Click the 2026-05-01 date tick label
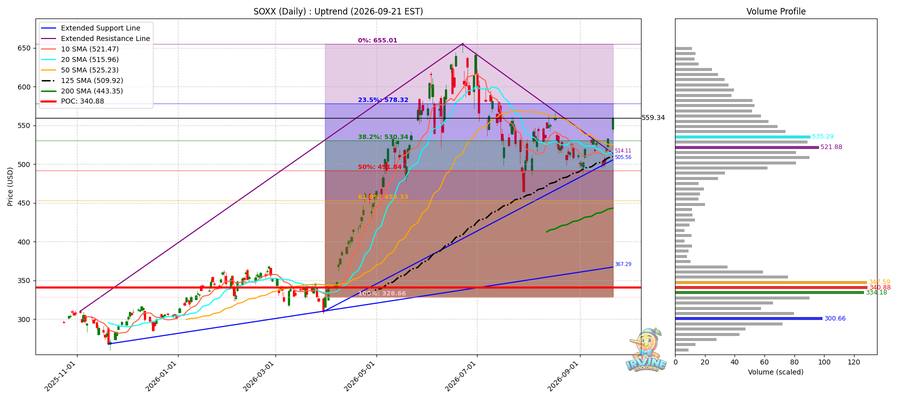Viewport: 900px width, 400px height. [x=360, y=376]
